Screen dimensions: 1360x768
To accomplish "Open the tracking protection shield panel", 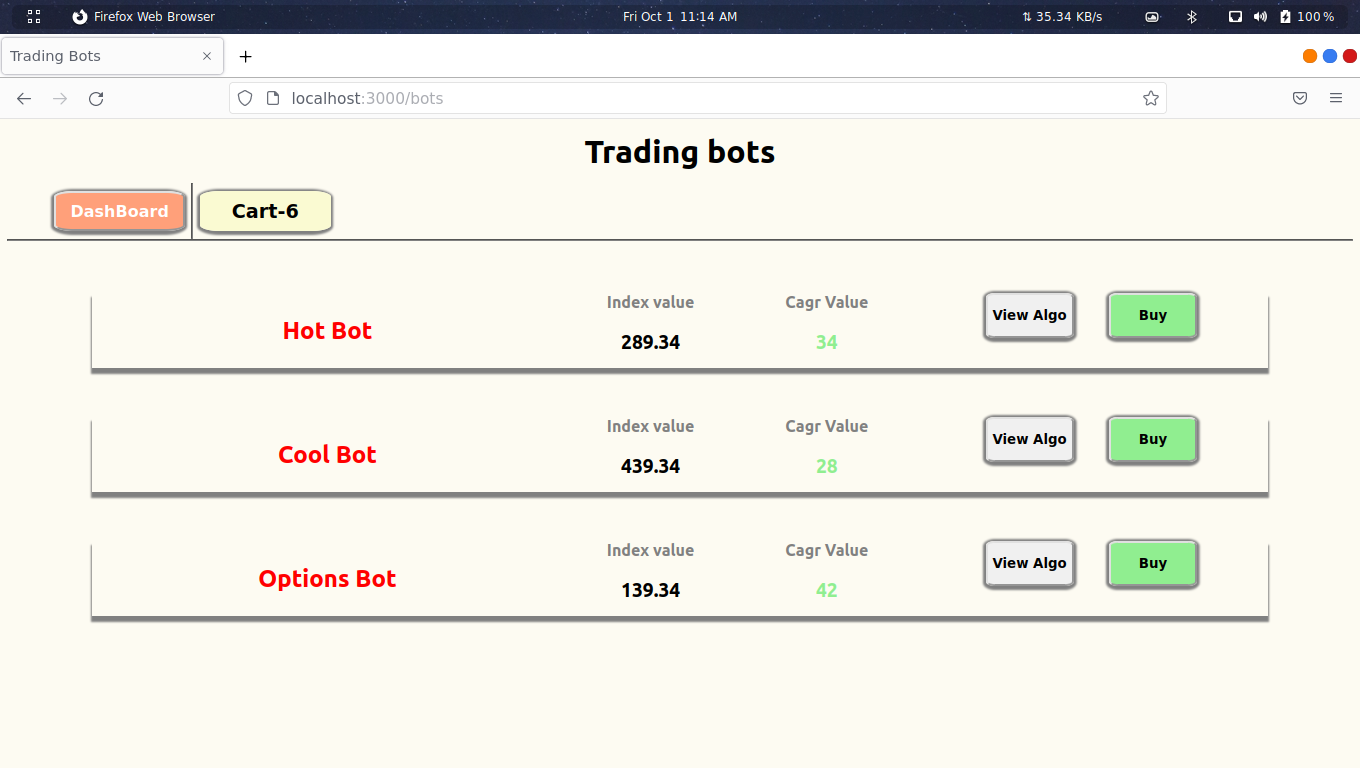I will [x=245, y=98].
